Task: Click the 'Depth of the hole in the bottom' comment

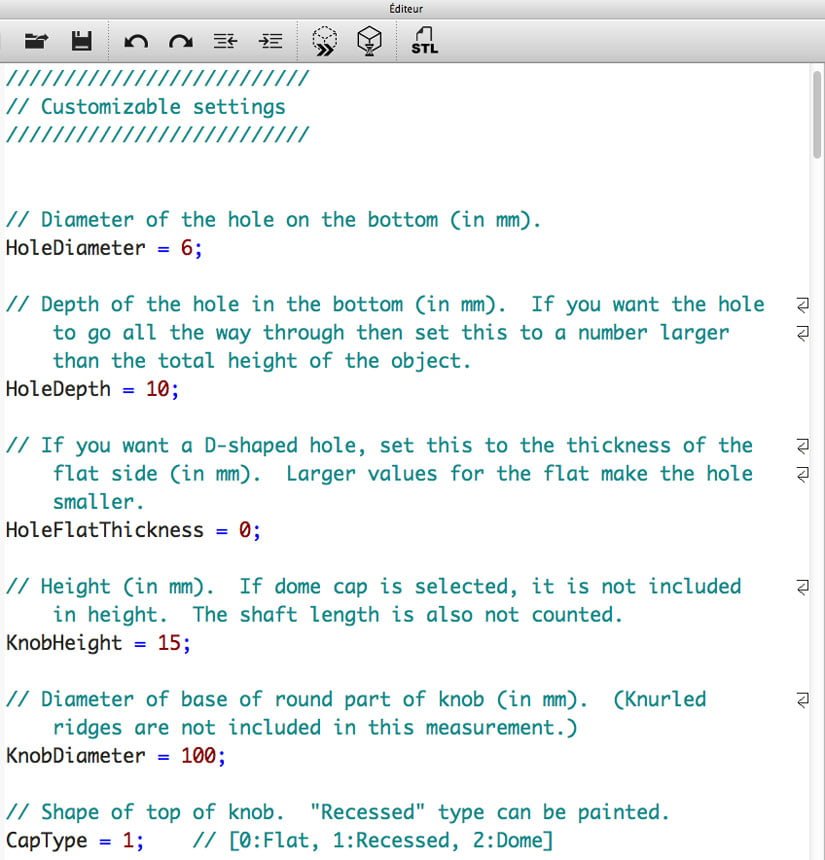Action: click(385, 304)
